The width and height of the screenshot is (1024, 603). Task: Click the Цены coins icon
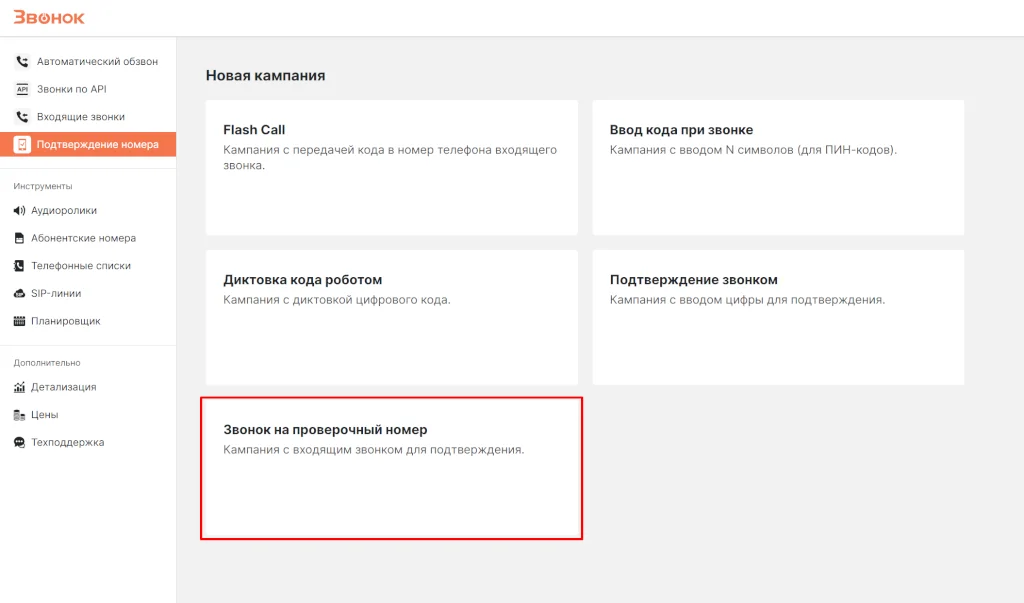click(x=20, y=415)
